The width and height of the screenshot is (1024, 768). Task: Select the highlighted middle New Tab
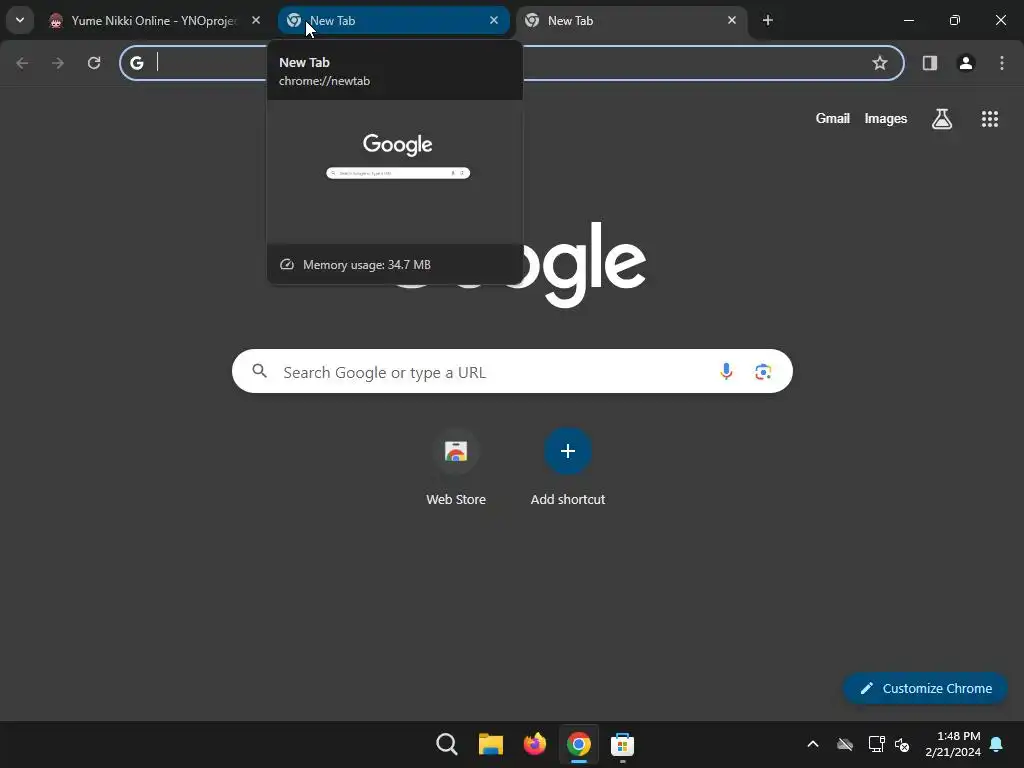pyautogui.click(x=394, y=20)
